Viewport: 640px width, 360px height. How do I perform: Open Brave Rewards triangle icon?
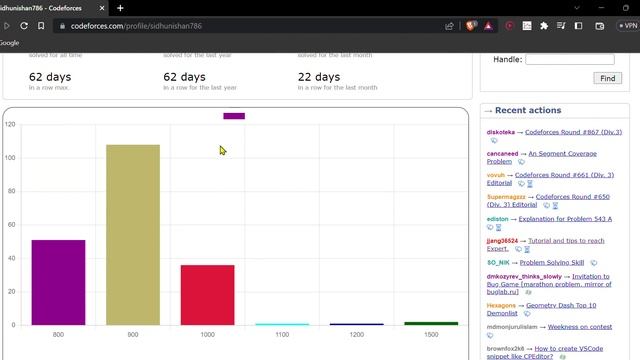(x=488, y=26)
